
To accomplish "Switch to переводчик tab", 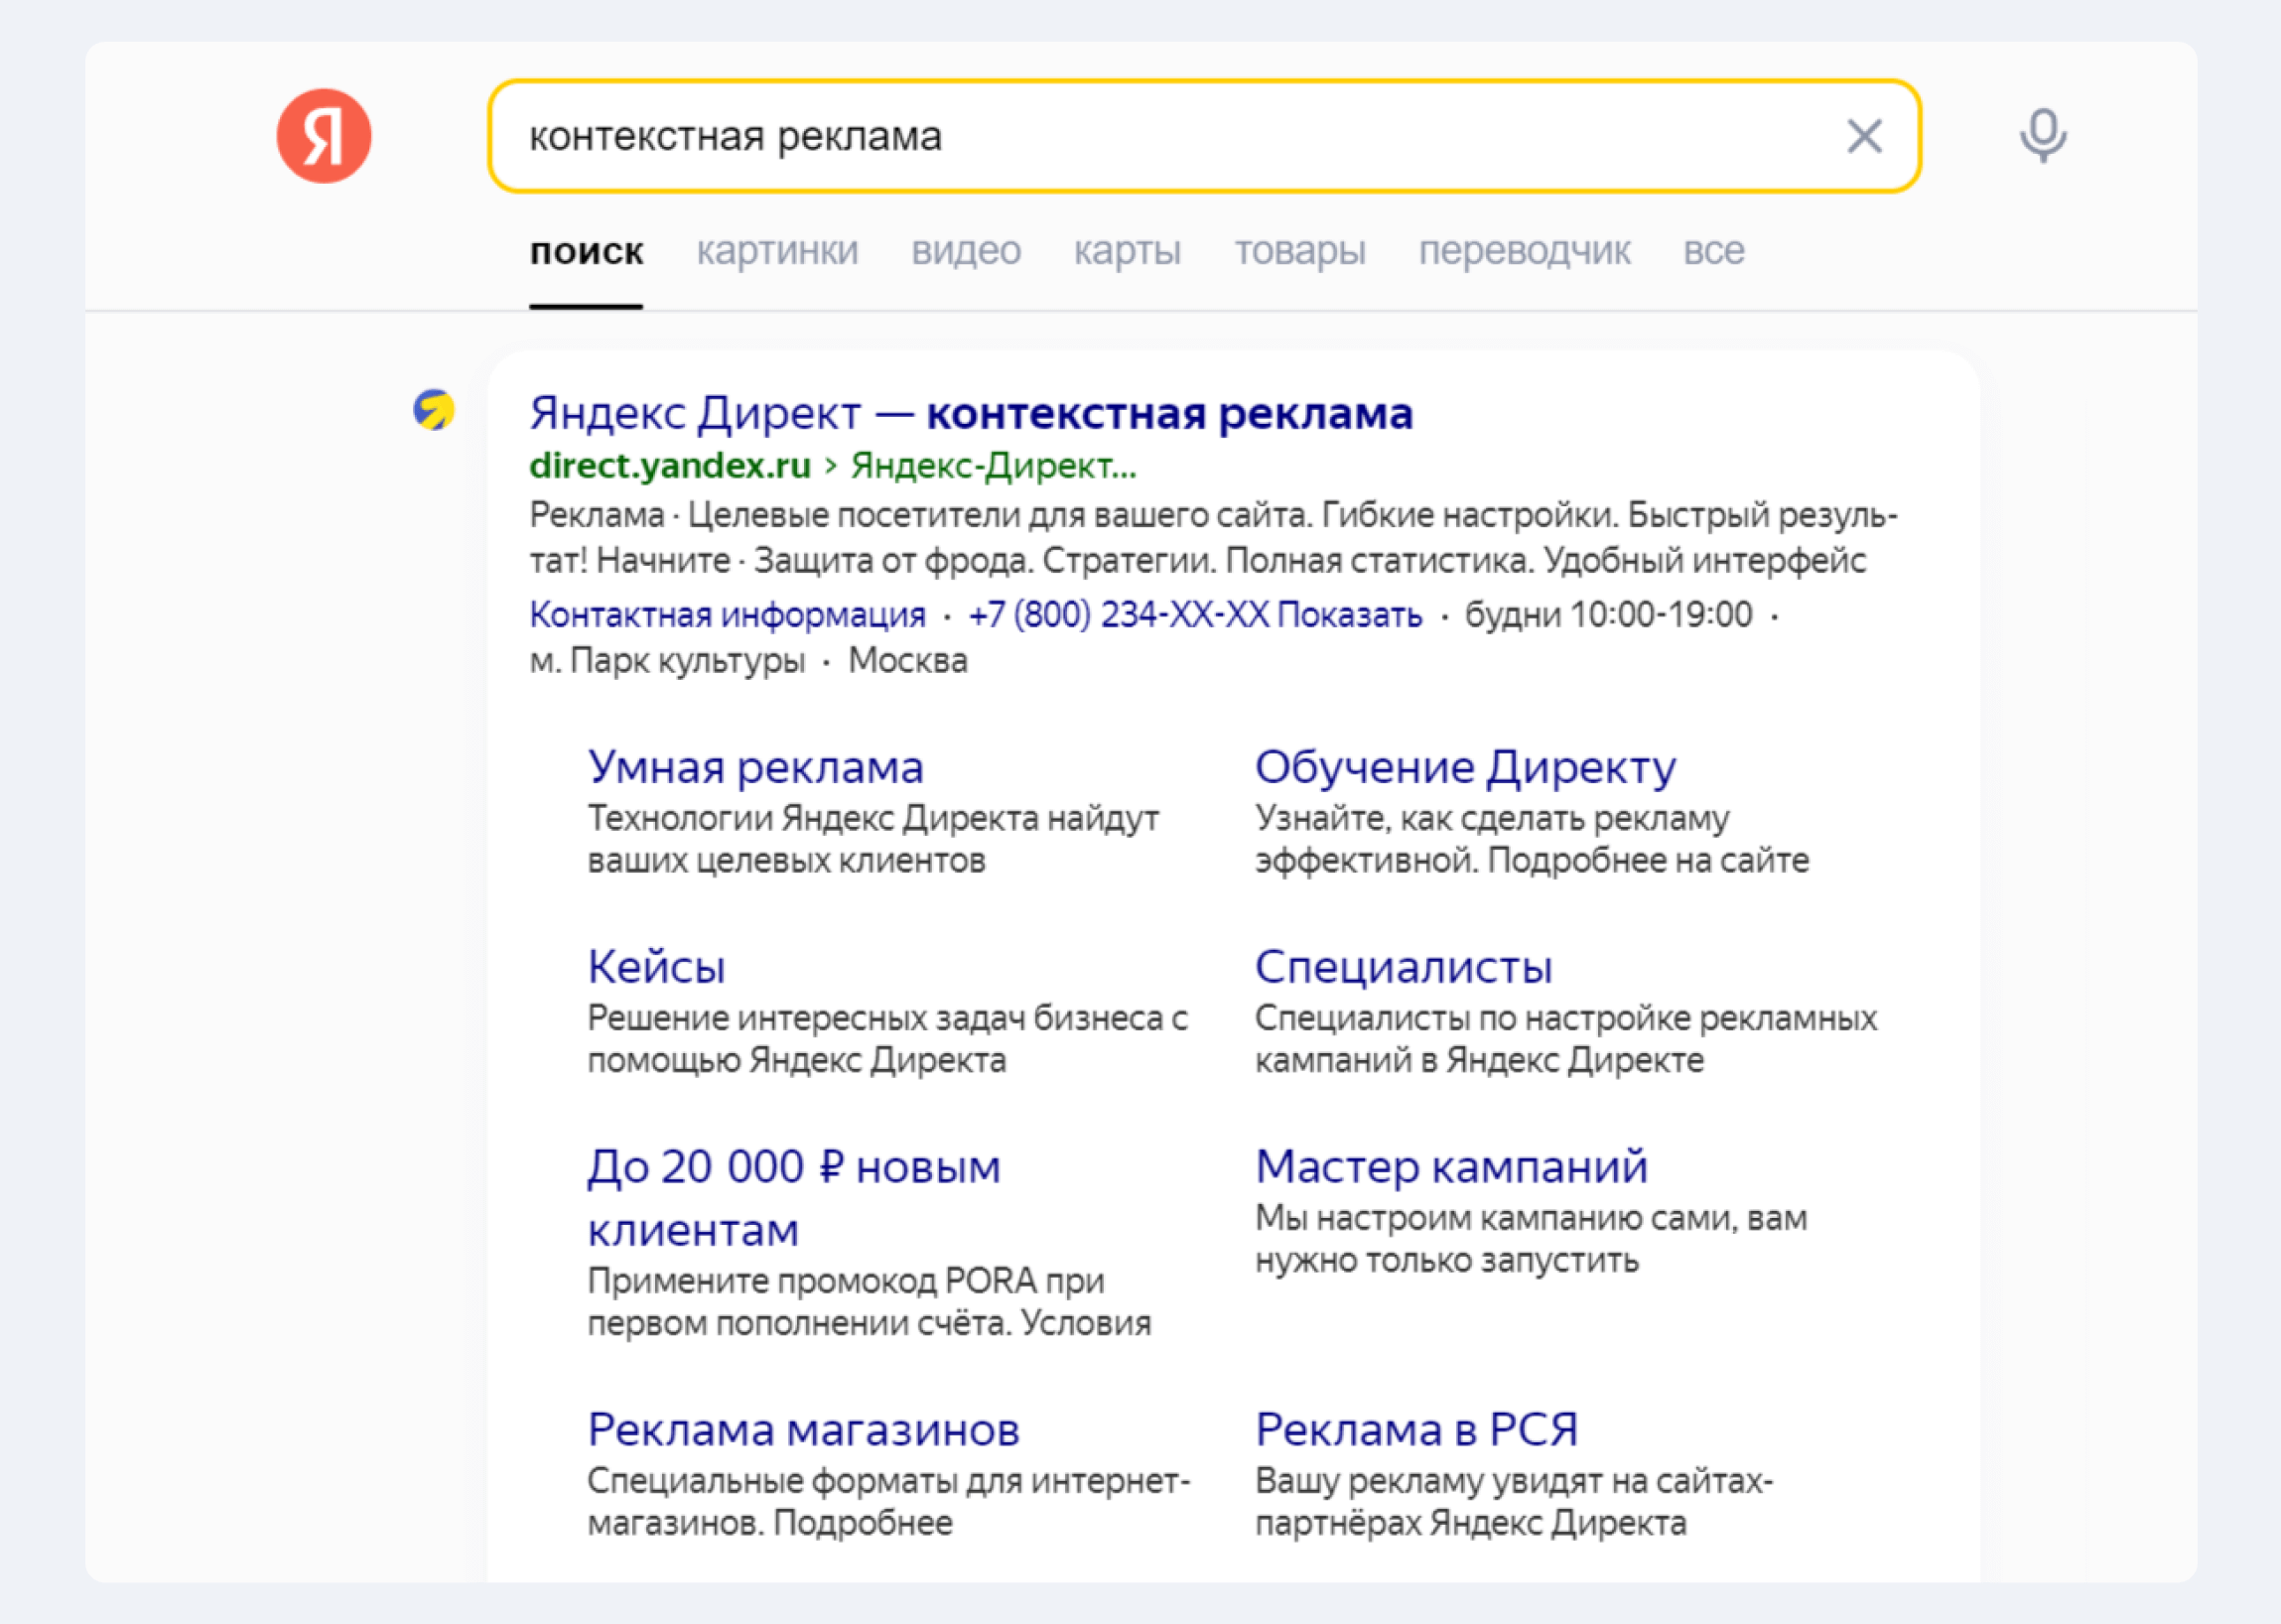I will [x=1524, y=251].
